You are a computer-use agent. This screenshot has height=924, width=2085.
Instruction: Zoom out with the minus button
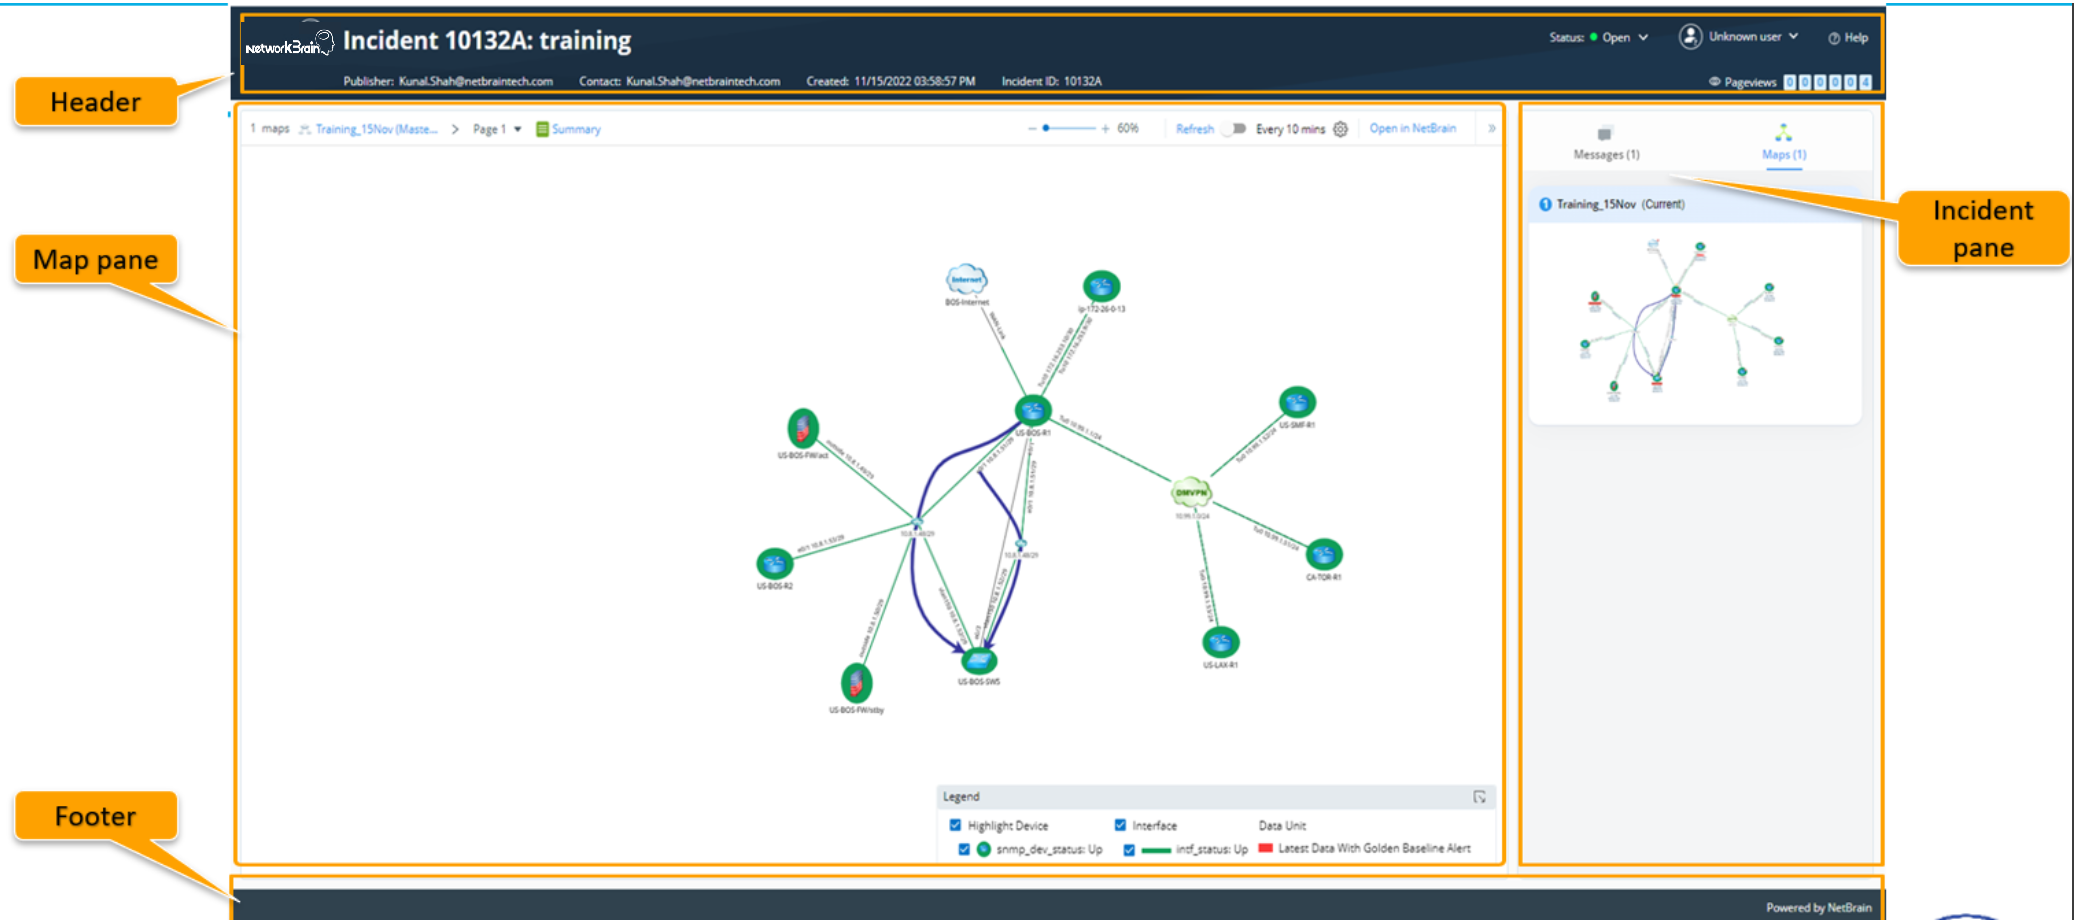click(1032, 129)
